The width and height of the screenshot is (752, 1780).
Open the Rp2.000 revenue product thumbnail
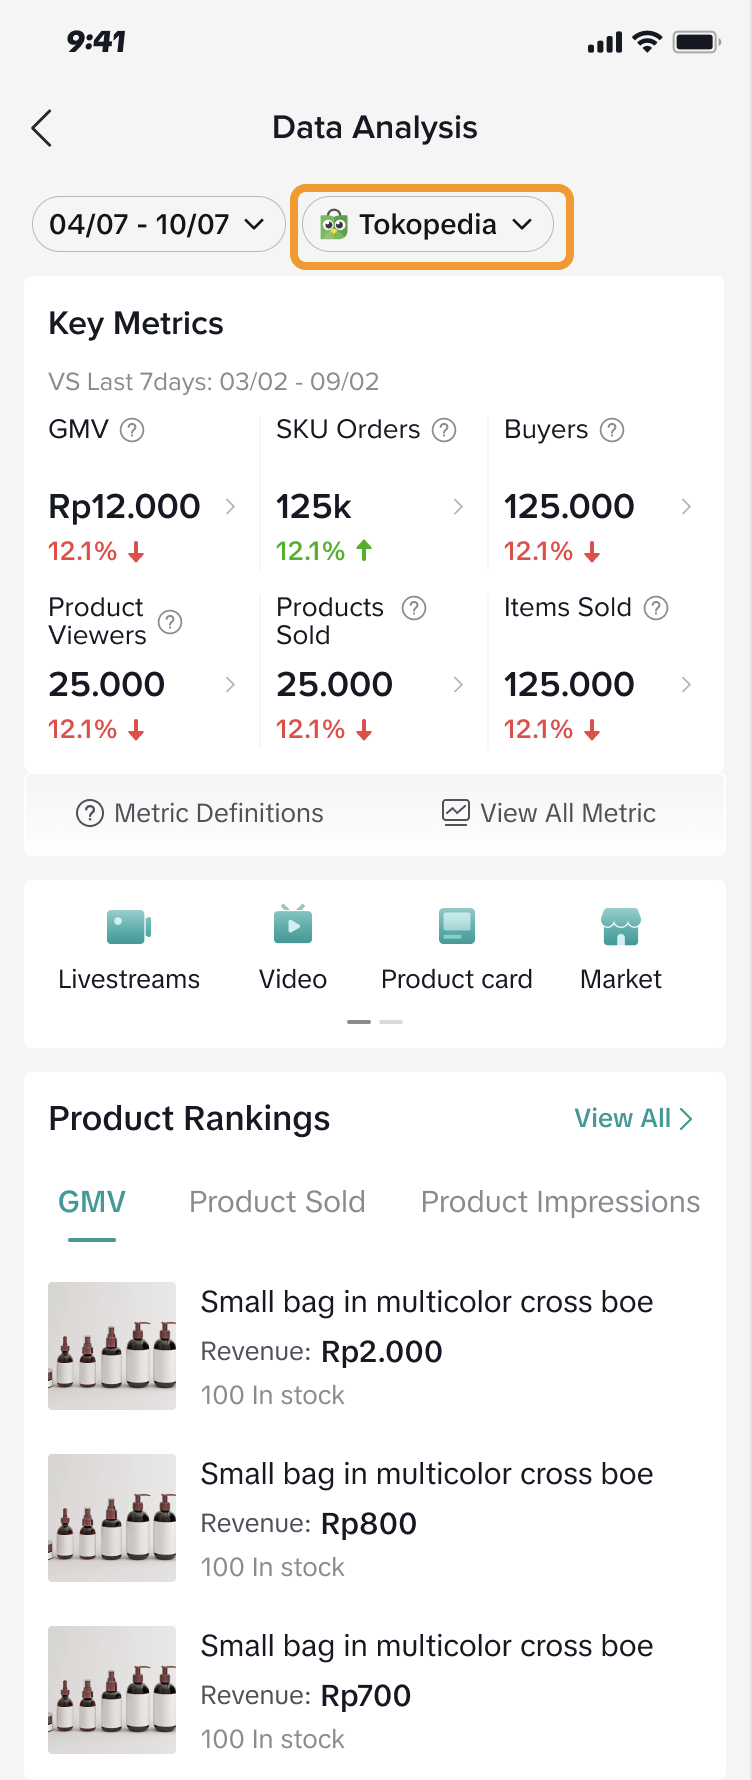coord(112,1346)
